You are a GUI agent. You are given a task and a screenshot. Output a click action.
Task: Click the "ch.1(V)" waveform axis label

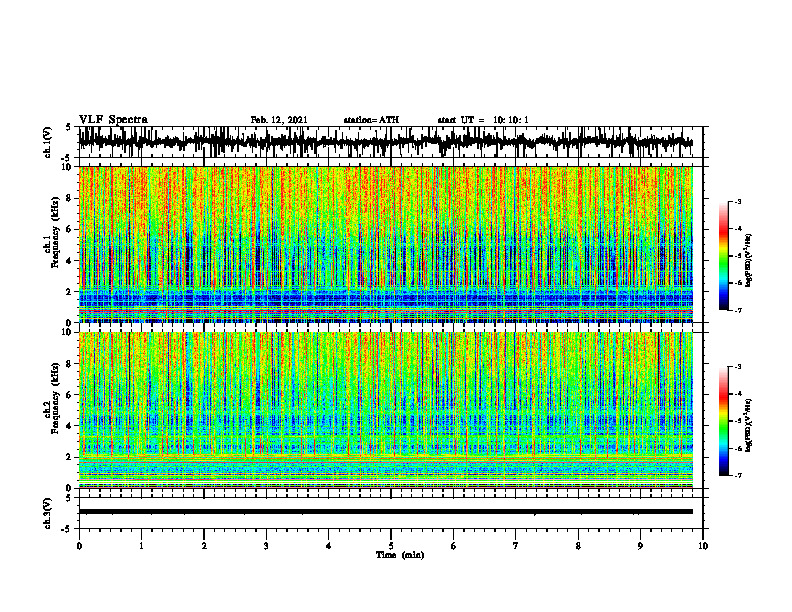(x=48, y=142)
